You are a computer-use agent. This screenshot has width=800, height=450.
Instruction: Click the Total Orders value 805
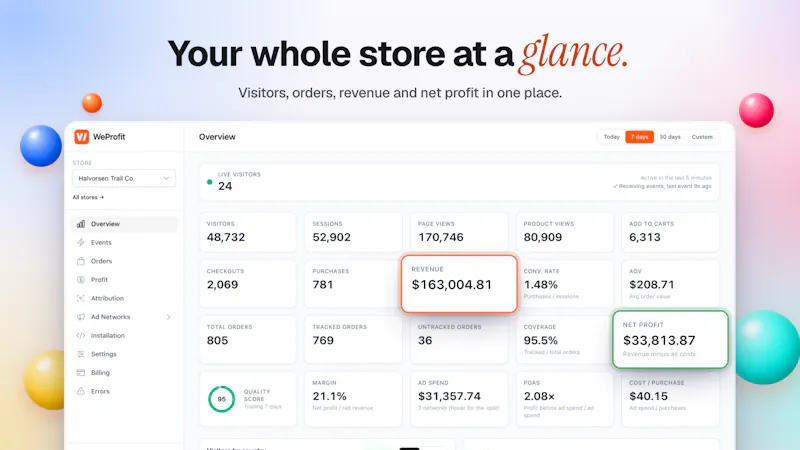click(x=217, y=340)
